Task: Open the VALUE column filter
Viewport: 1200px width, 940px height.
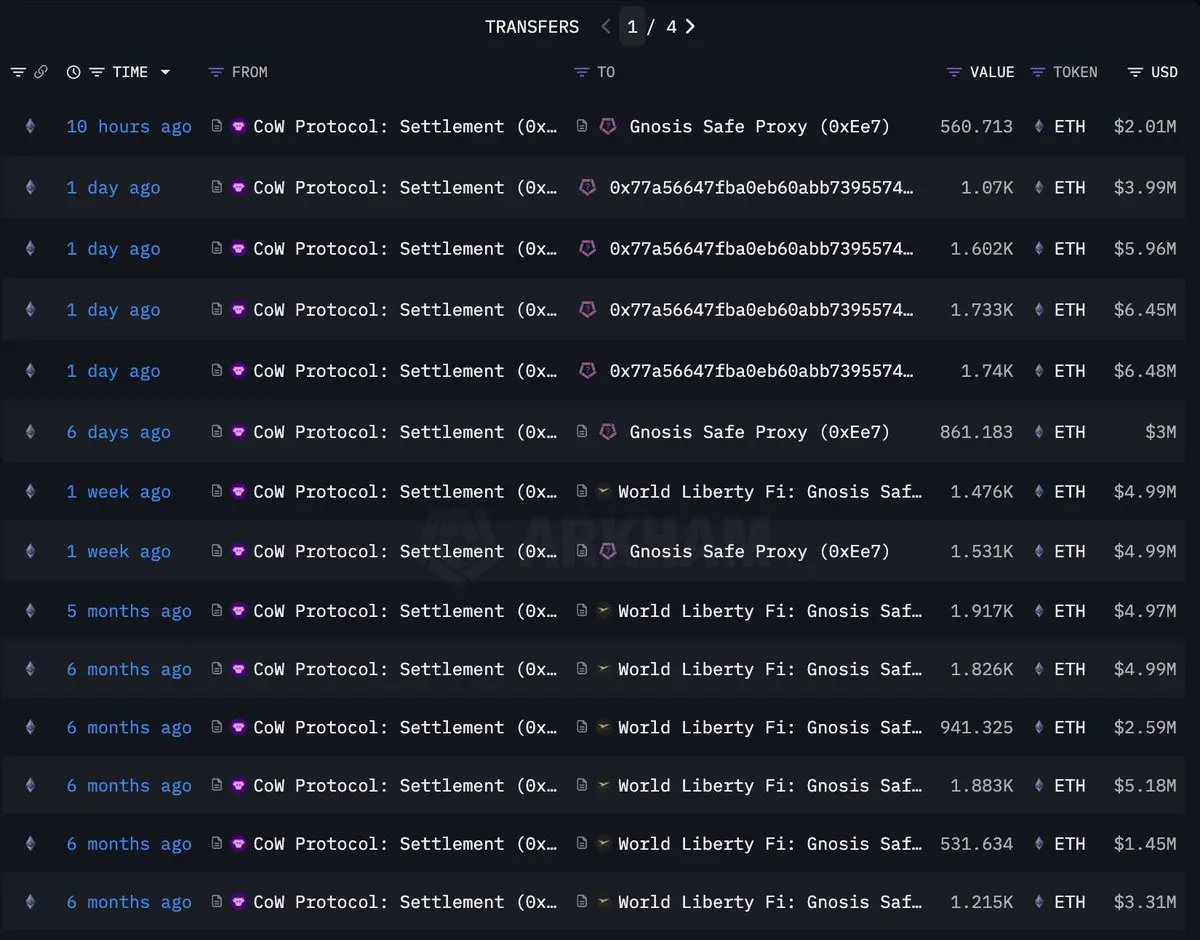Action: click(955, 72)
